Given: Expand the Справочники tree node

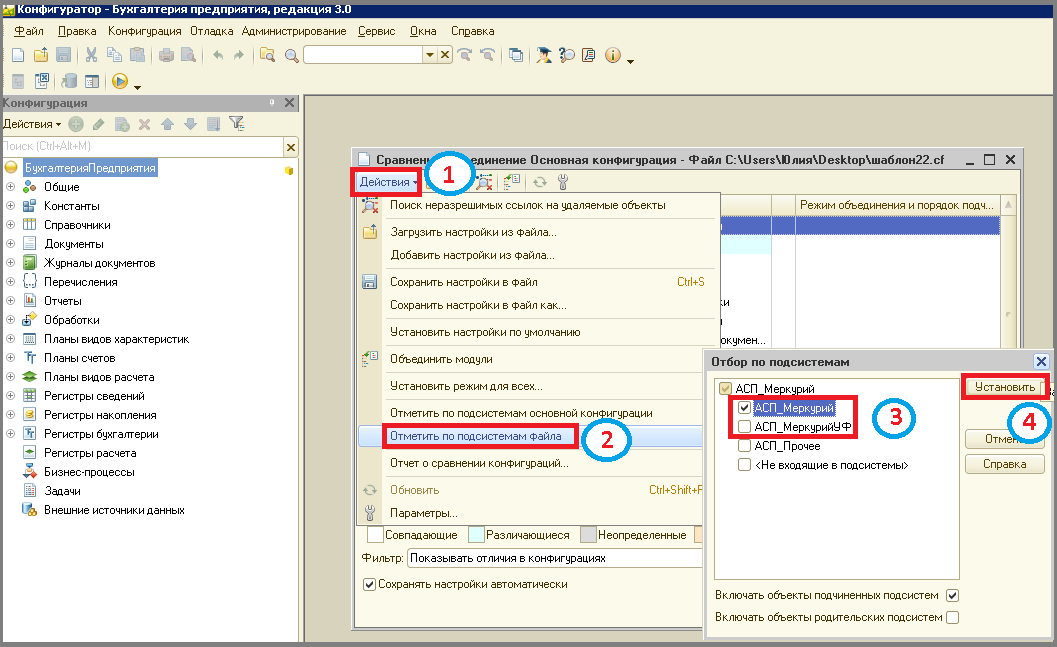Looking at the screenshot, I should [10, 224].
